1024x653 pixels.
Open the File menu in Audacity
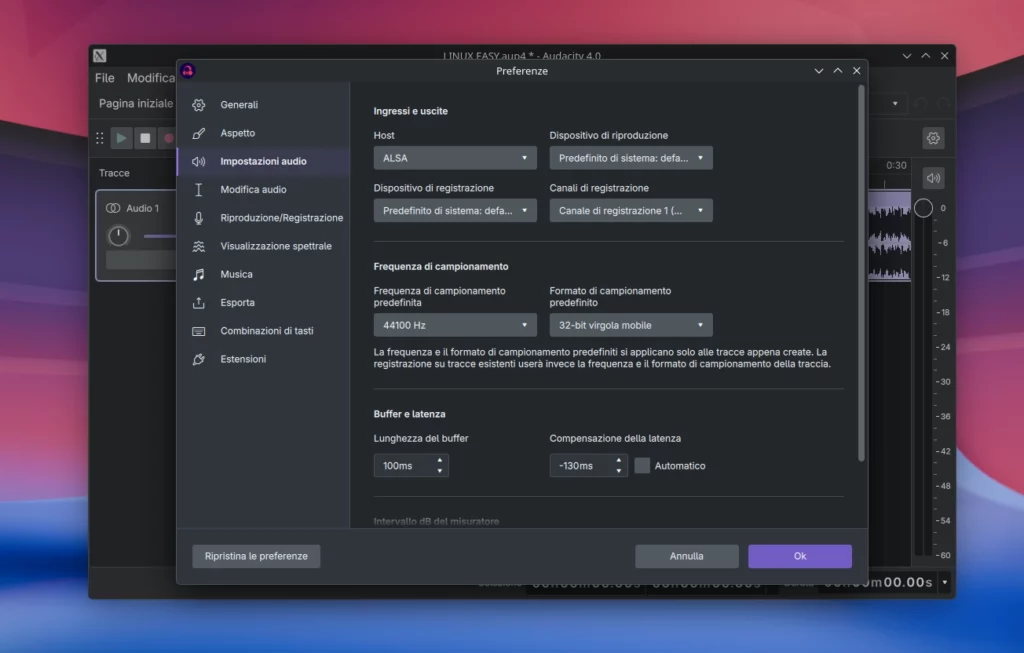pyautogui.click(x=104, y=78)
